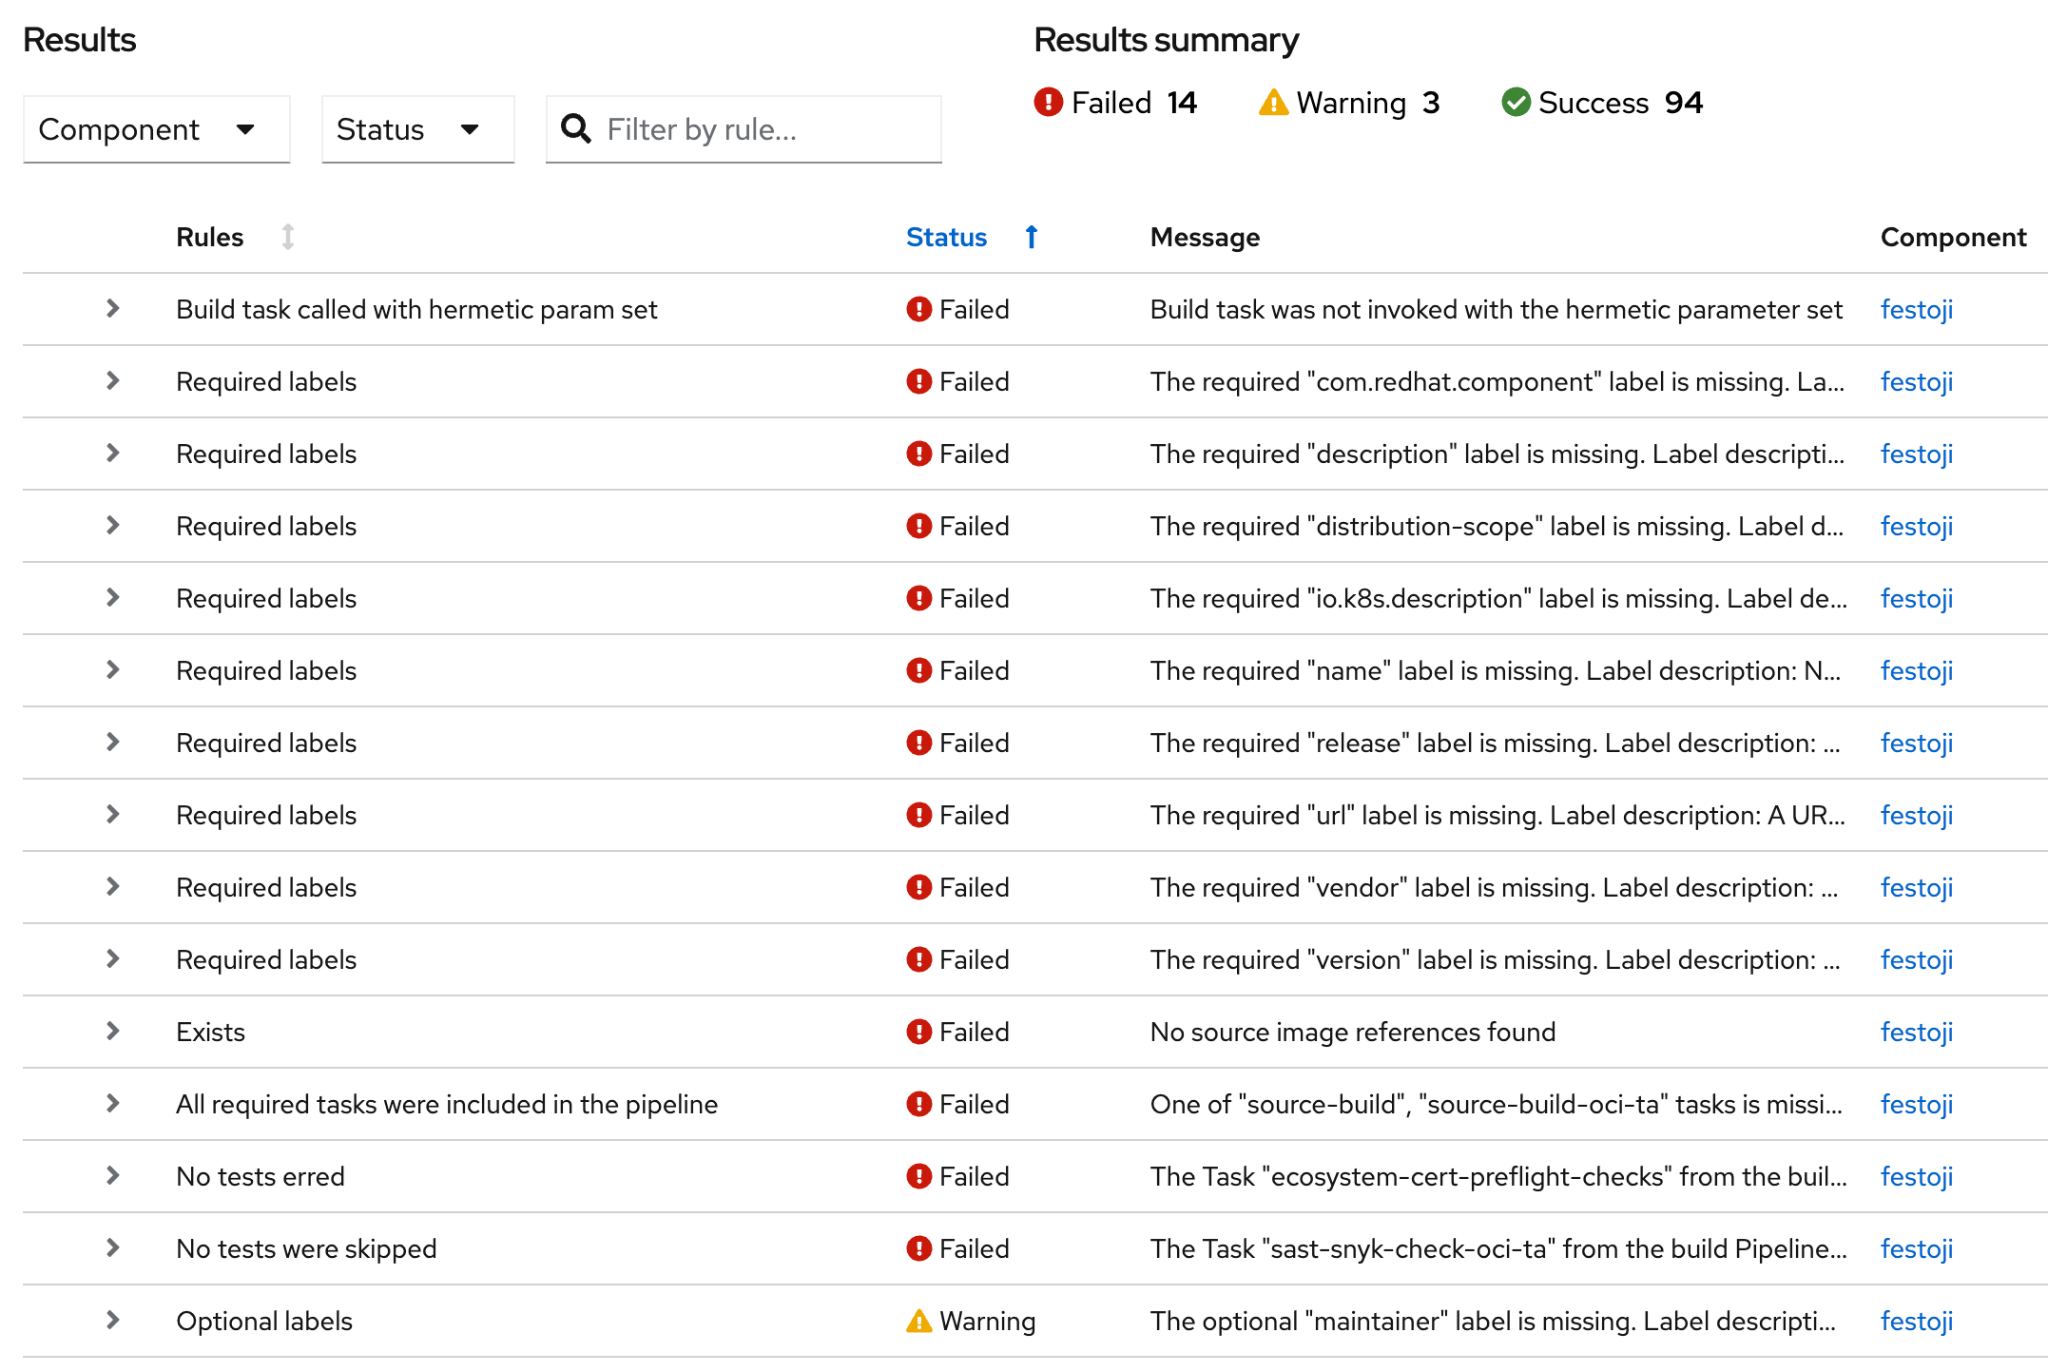This screenshot has width=2048, height=1367.
Task: Open the Component filter dropdown
Action: (156, 129)
